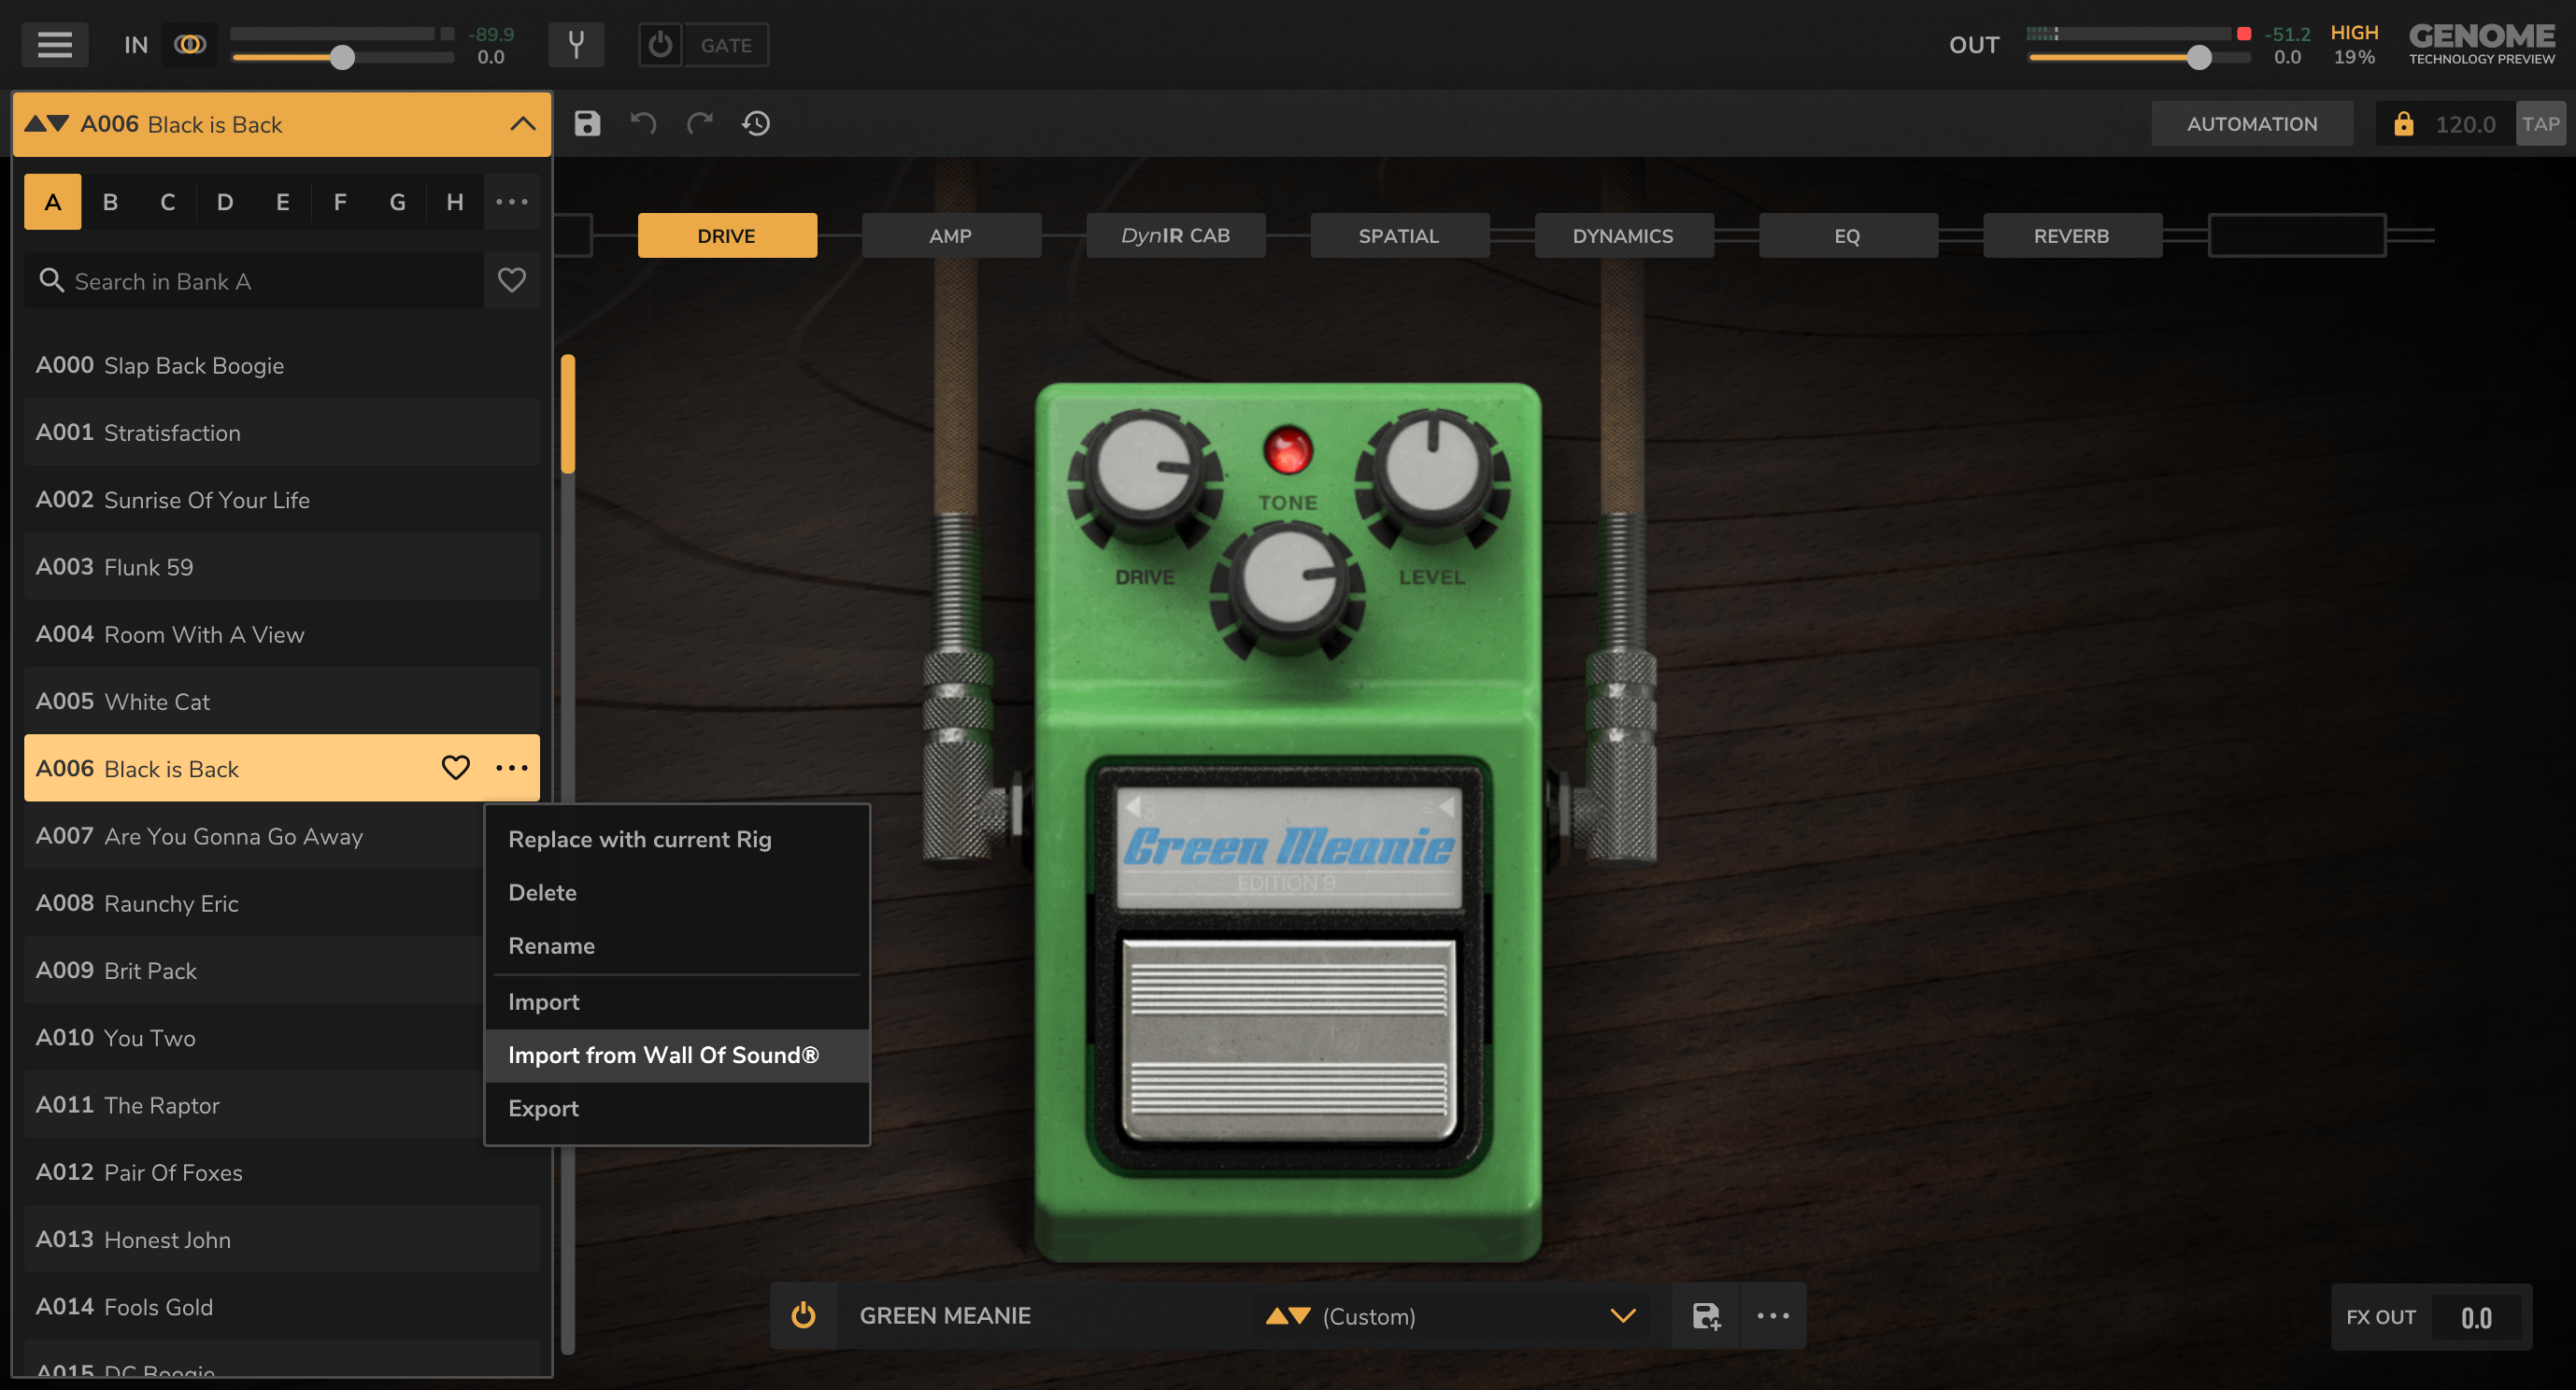Select bank F tab

click(x=340, y=202)
